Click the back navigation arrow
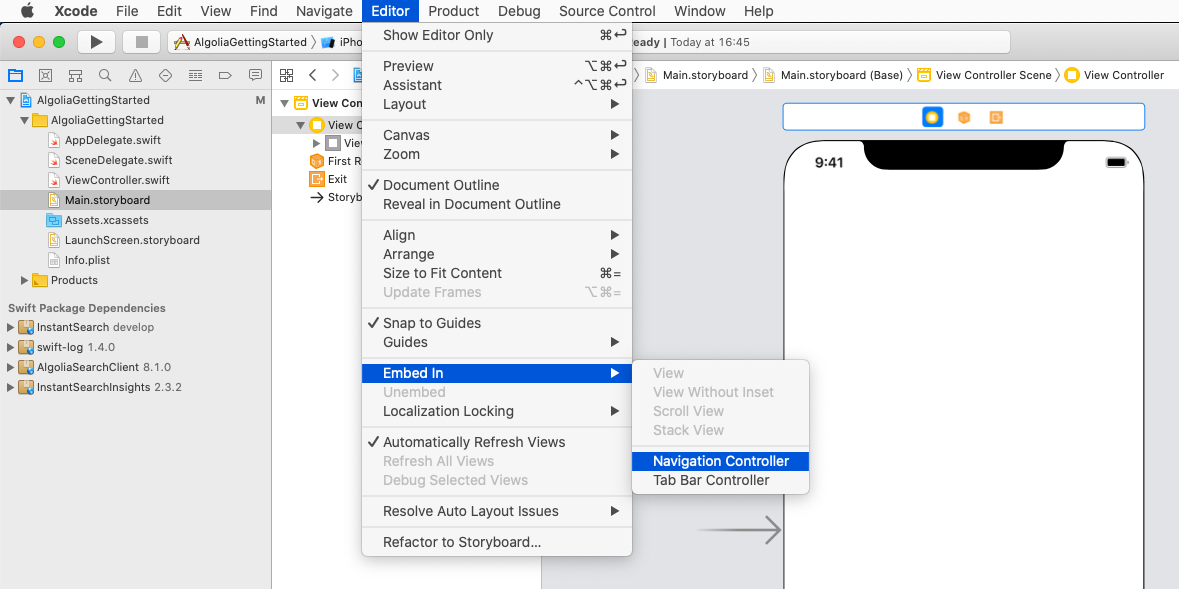1179x589 pixels. [313, 74]
